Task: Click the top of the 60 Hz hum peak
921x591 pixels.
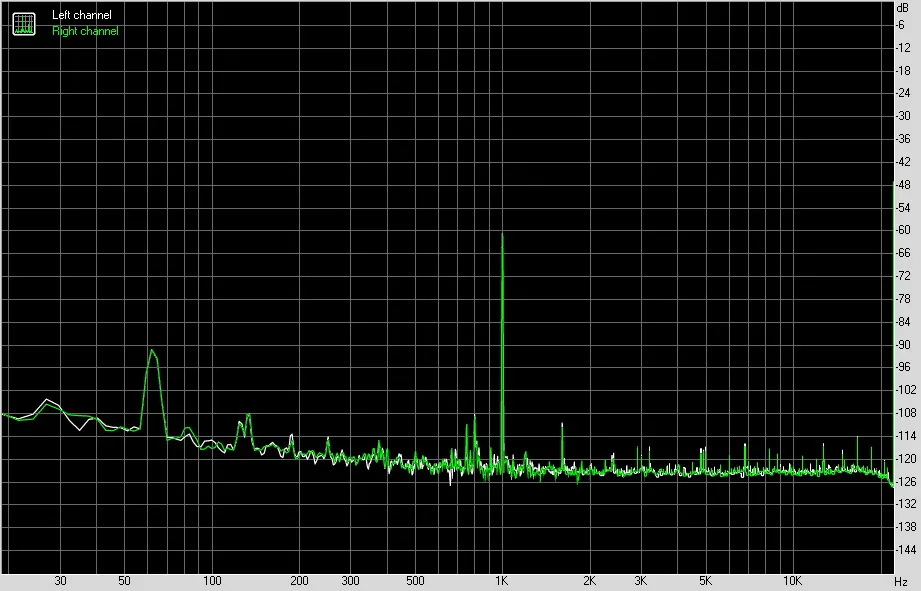Action: (152, 351)
